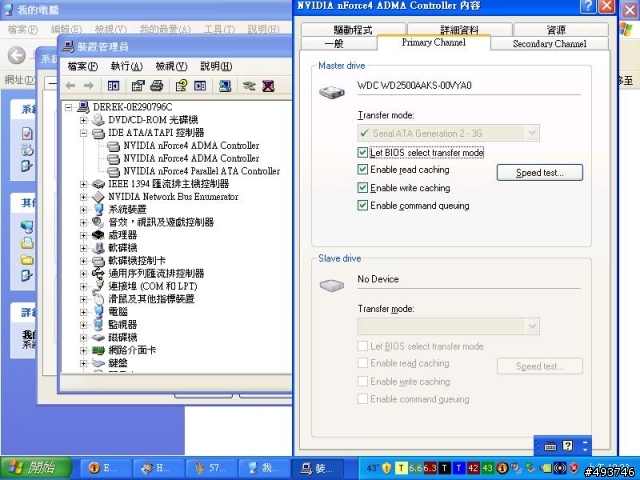Image resolution: width=640 pixels, height=480 pixels.
Task: Click Slave drive Let BIOS select transfer mode
Action: point(362,346)
